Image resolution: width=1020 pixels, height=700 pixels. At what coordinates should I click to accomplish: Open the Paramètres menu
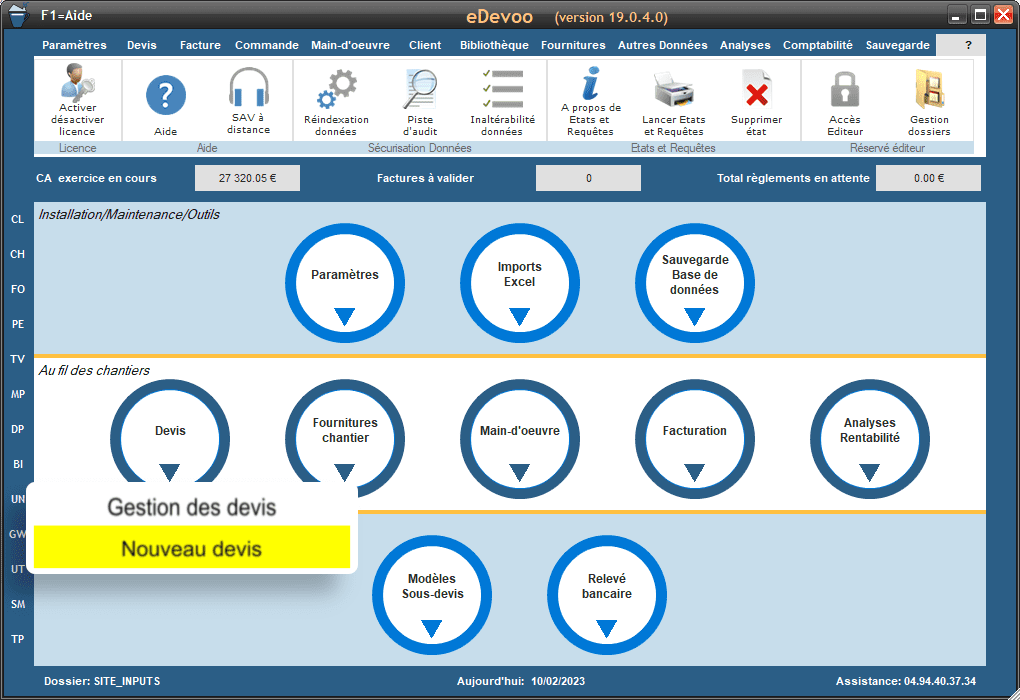pos(74,45)
